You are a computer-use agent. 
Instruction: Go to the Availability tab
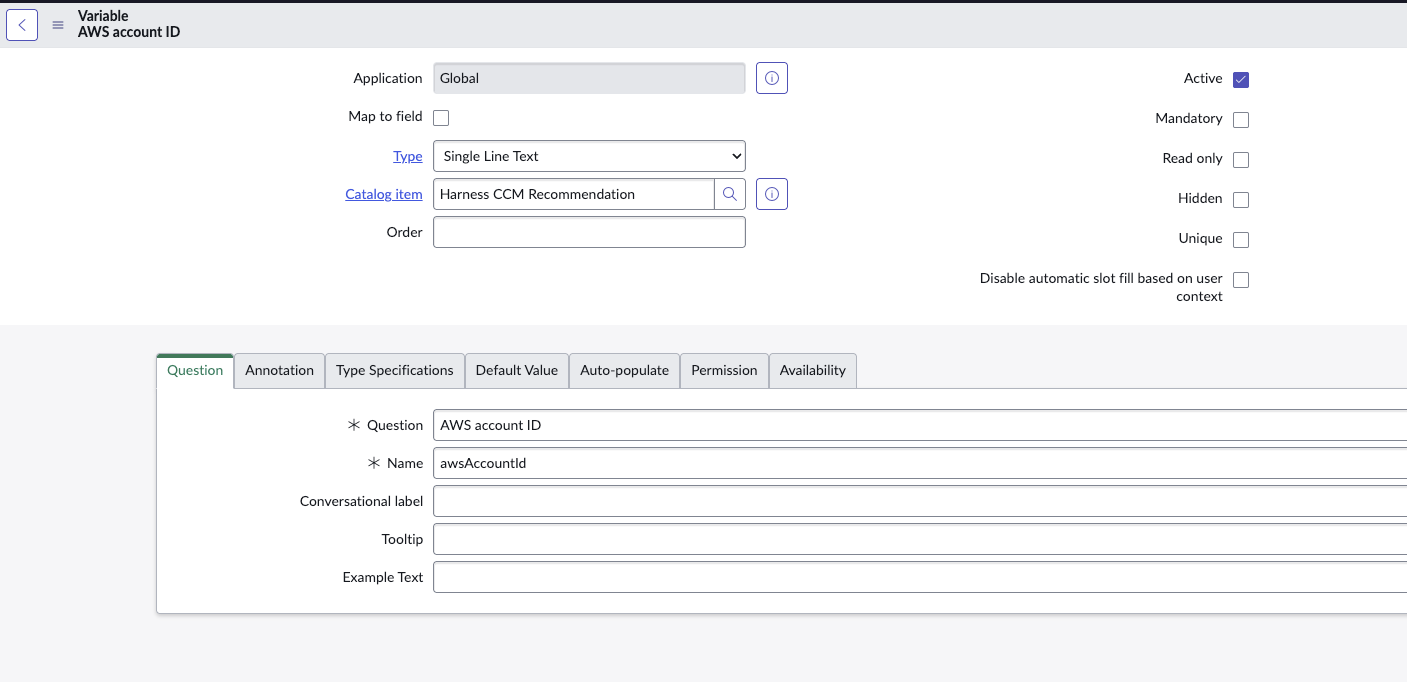point(812,370)
